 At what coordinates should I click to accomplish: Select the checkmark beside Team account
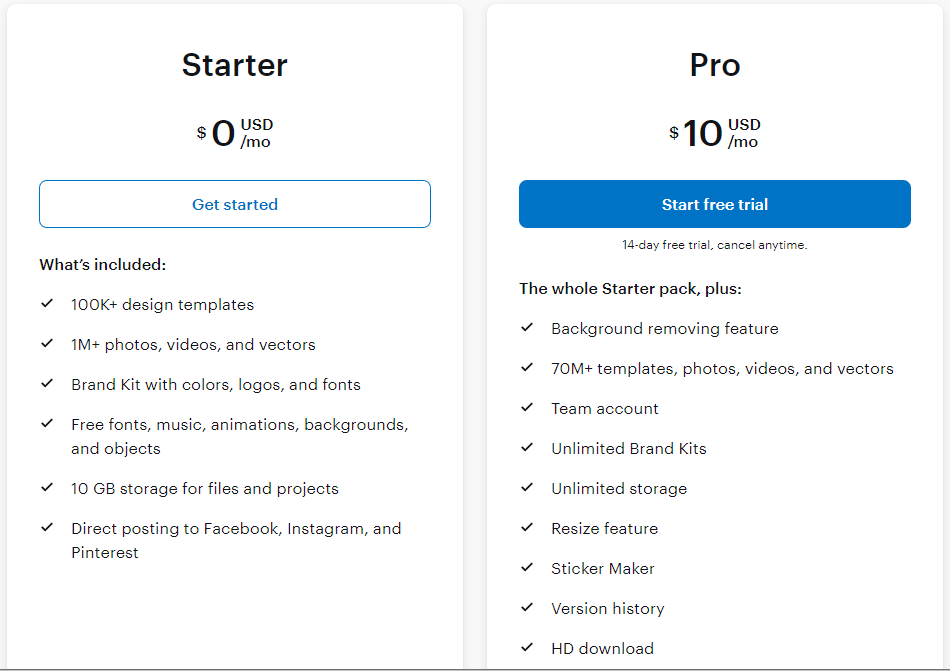coord(527,408)
